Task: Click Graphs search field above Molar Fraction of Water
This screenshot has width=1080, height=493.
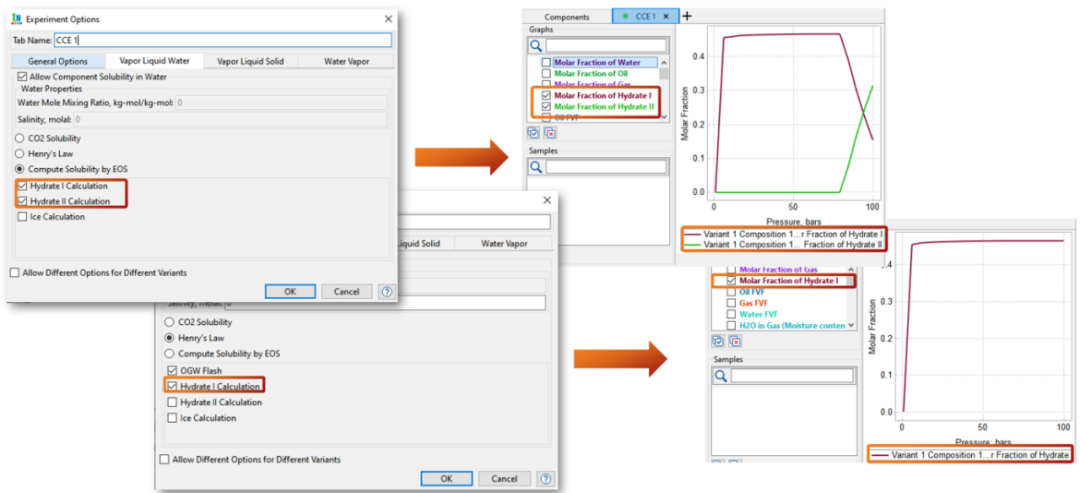Action: coord(606,46)
